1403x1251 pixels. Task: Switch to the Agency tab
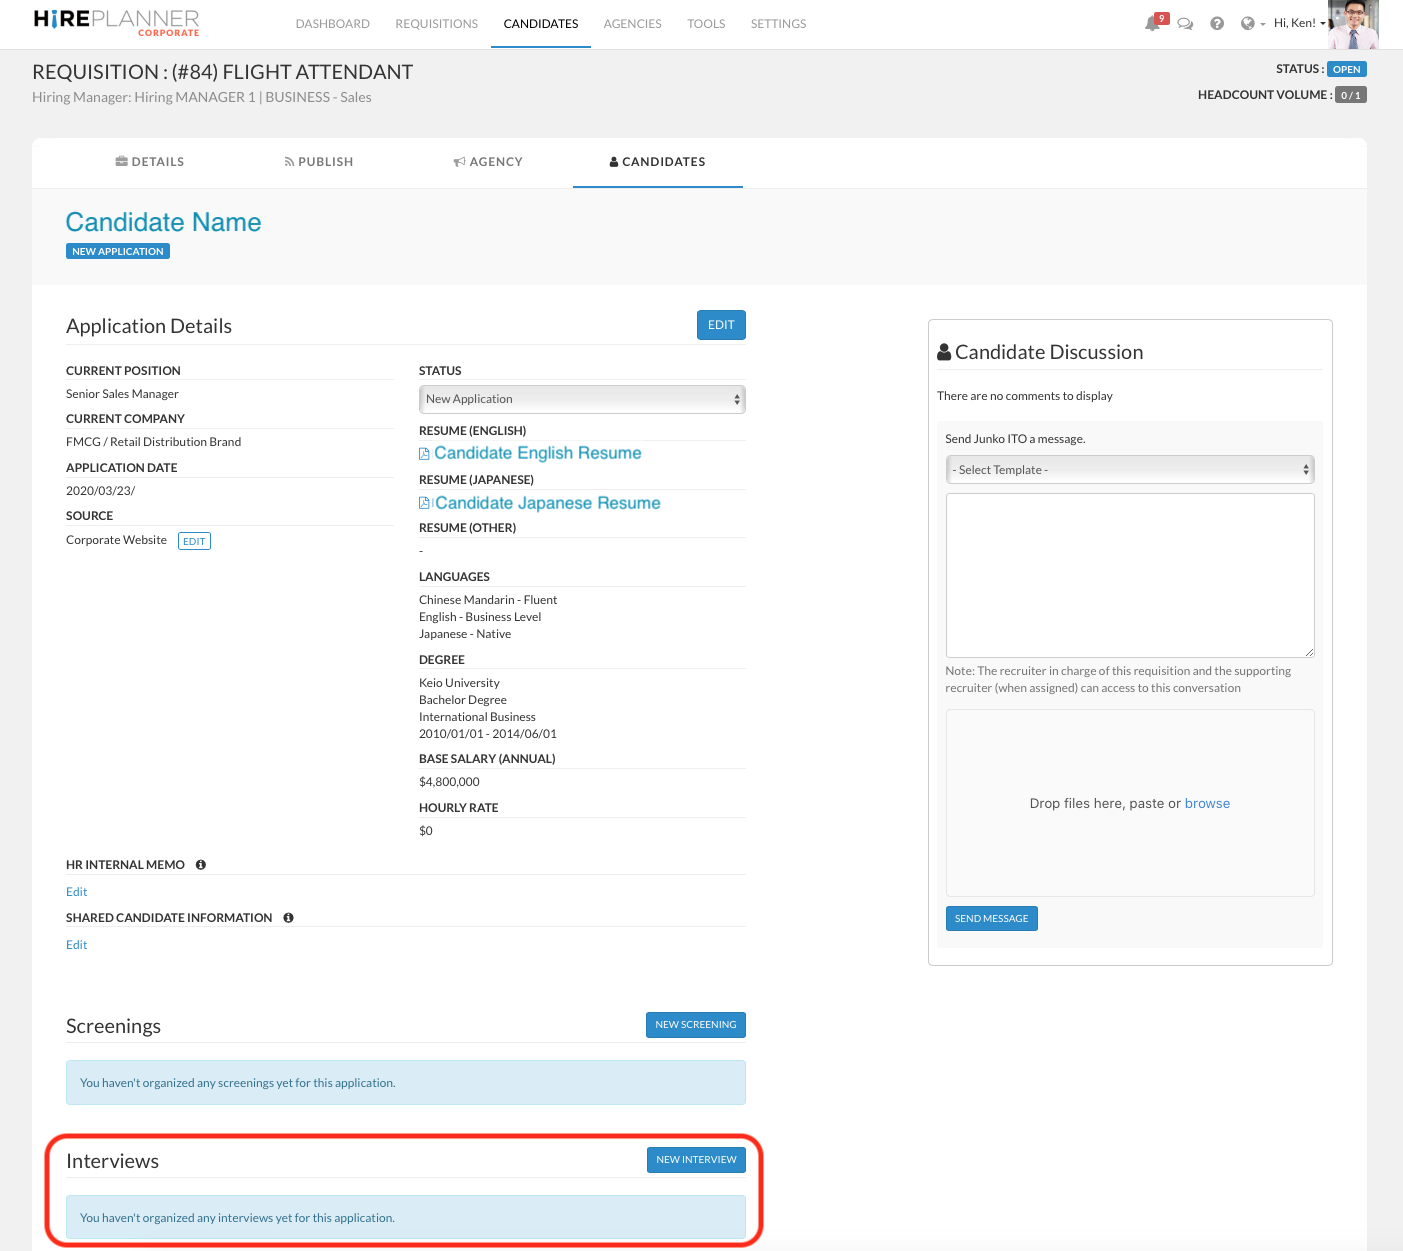coord(488,162)
